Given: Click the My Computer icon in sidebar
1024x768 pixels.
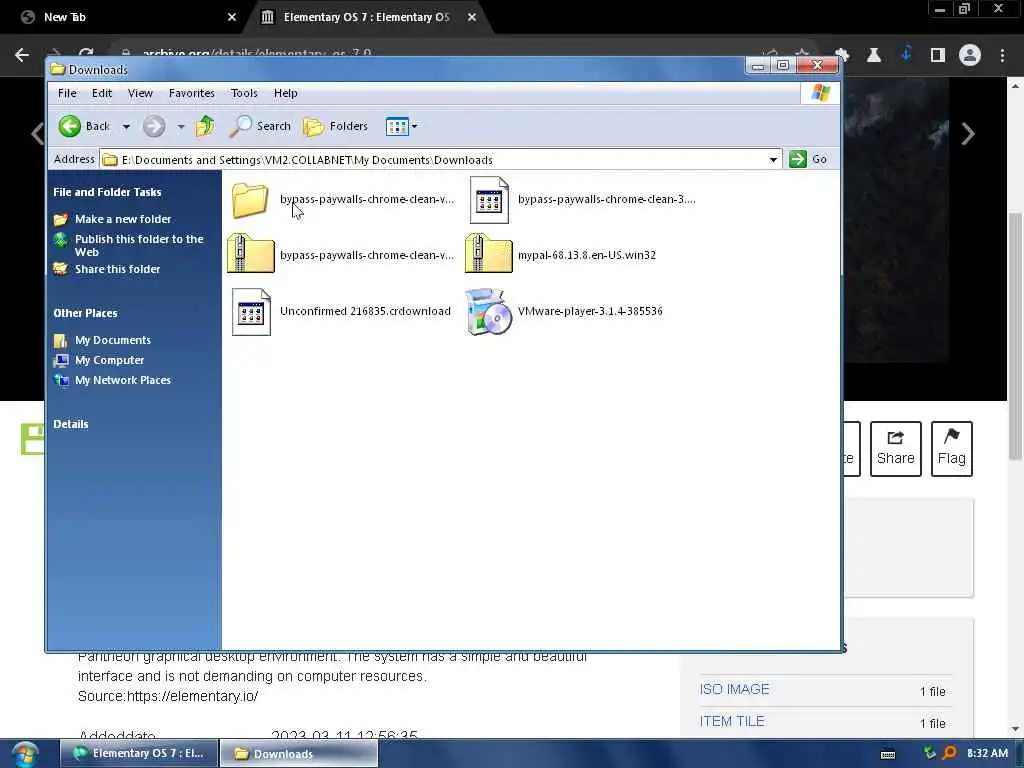Looking at the screenshot, I should pos(61,360).
